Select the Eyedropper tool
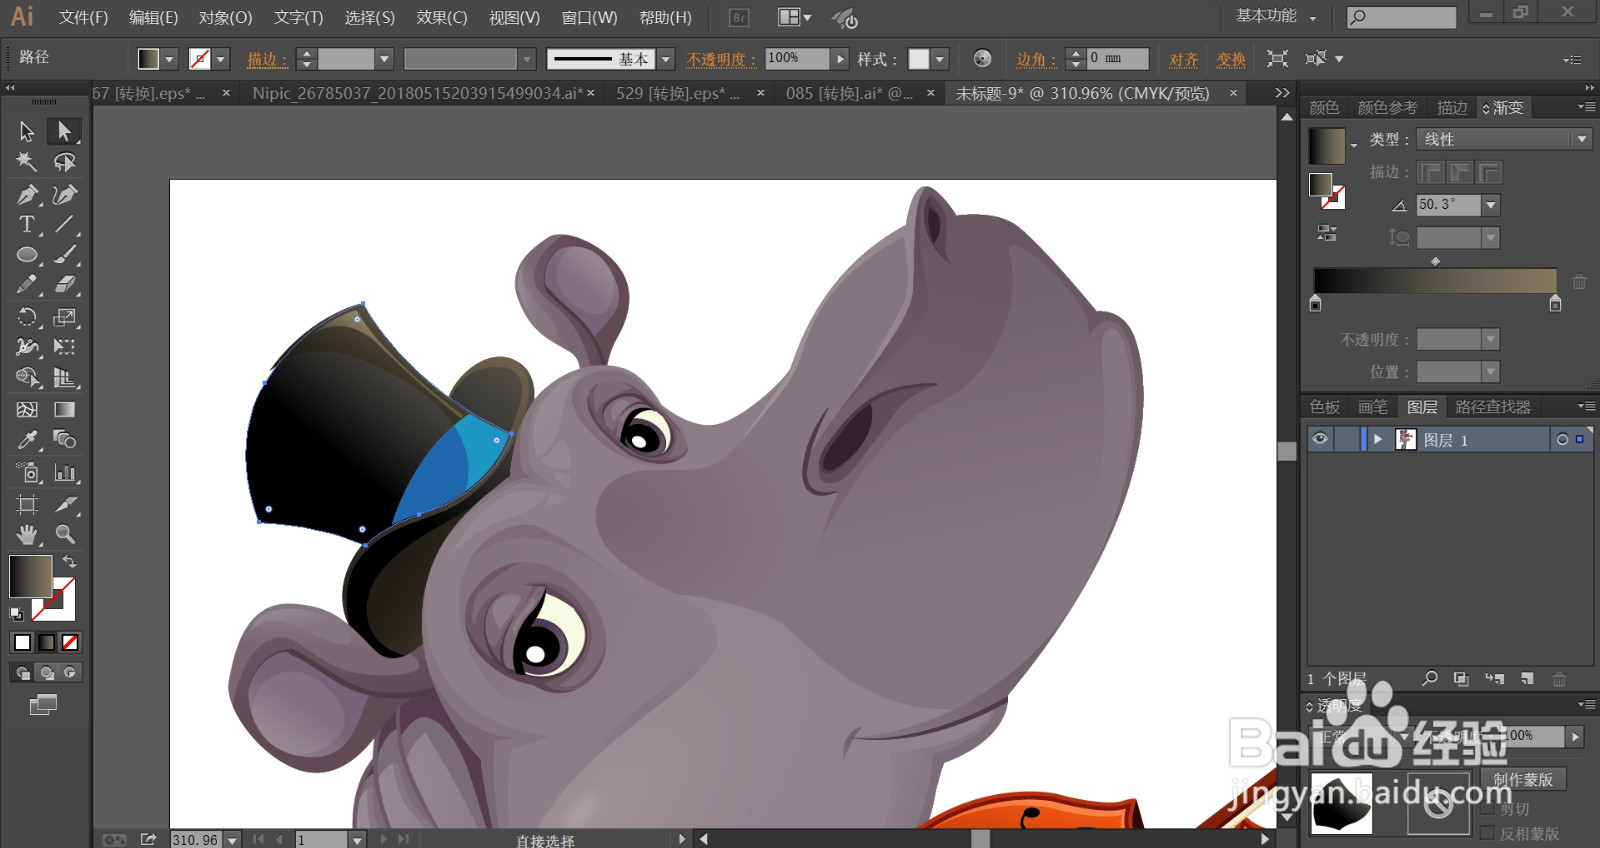 tap(27, 440)
